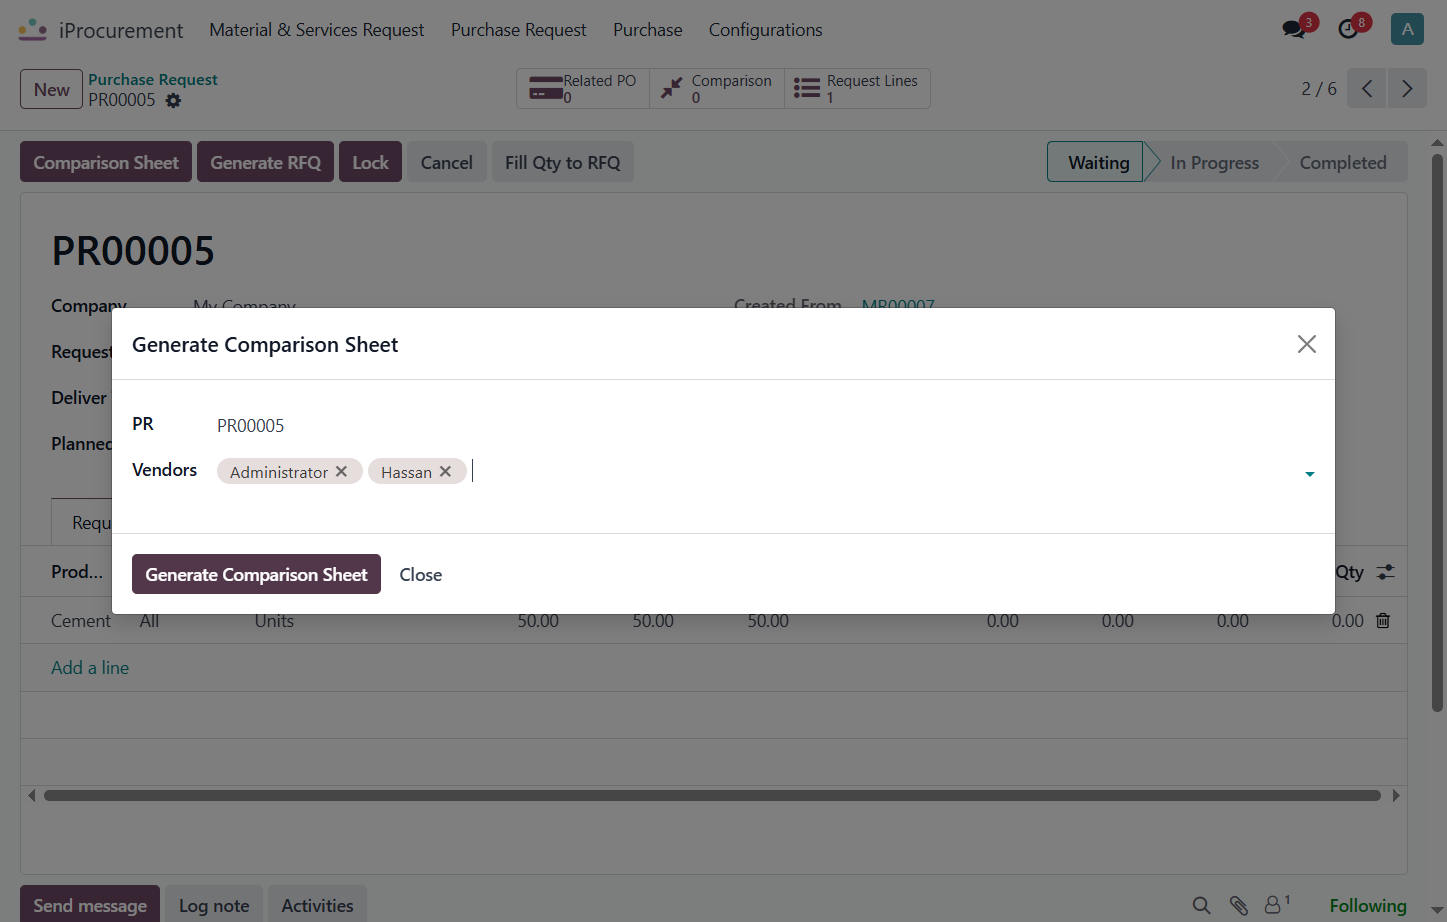The image size is (1447, 922).
Task: Search the chatter messages
Action: (x=1201, y=905)
